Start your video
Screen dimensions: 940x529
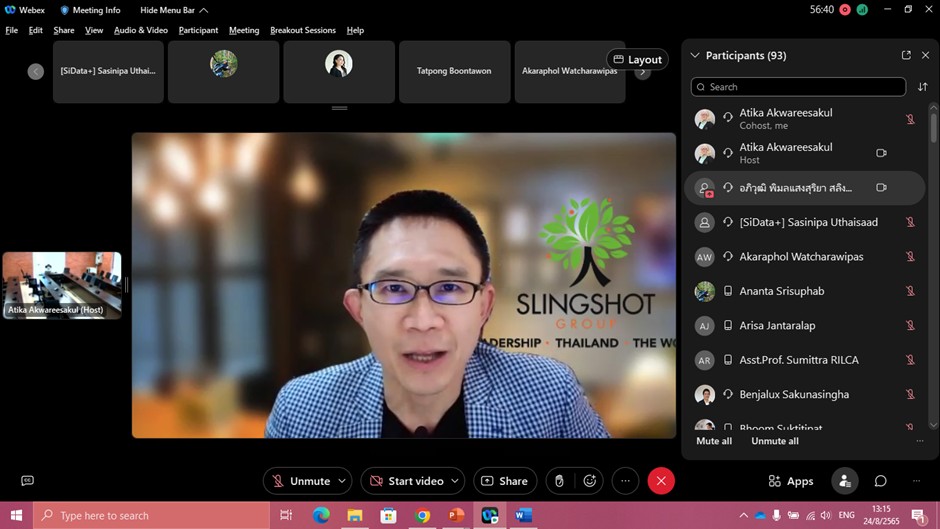[407, 481]
